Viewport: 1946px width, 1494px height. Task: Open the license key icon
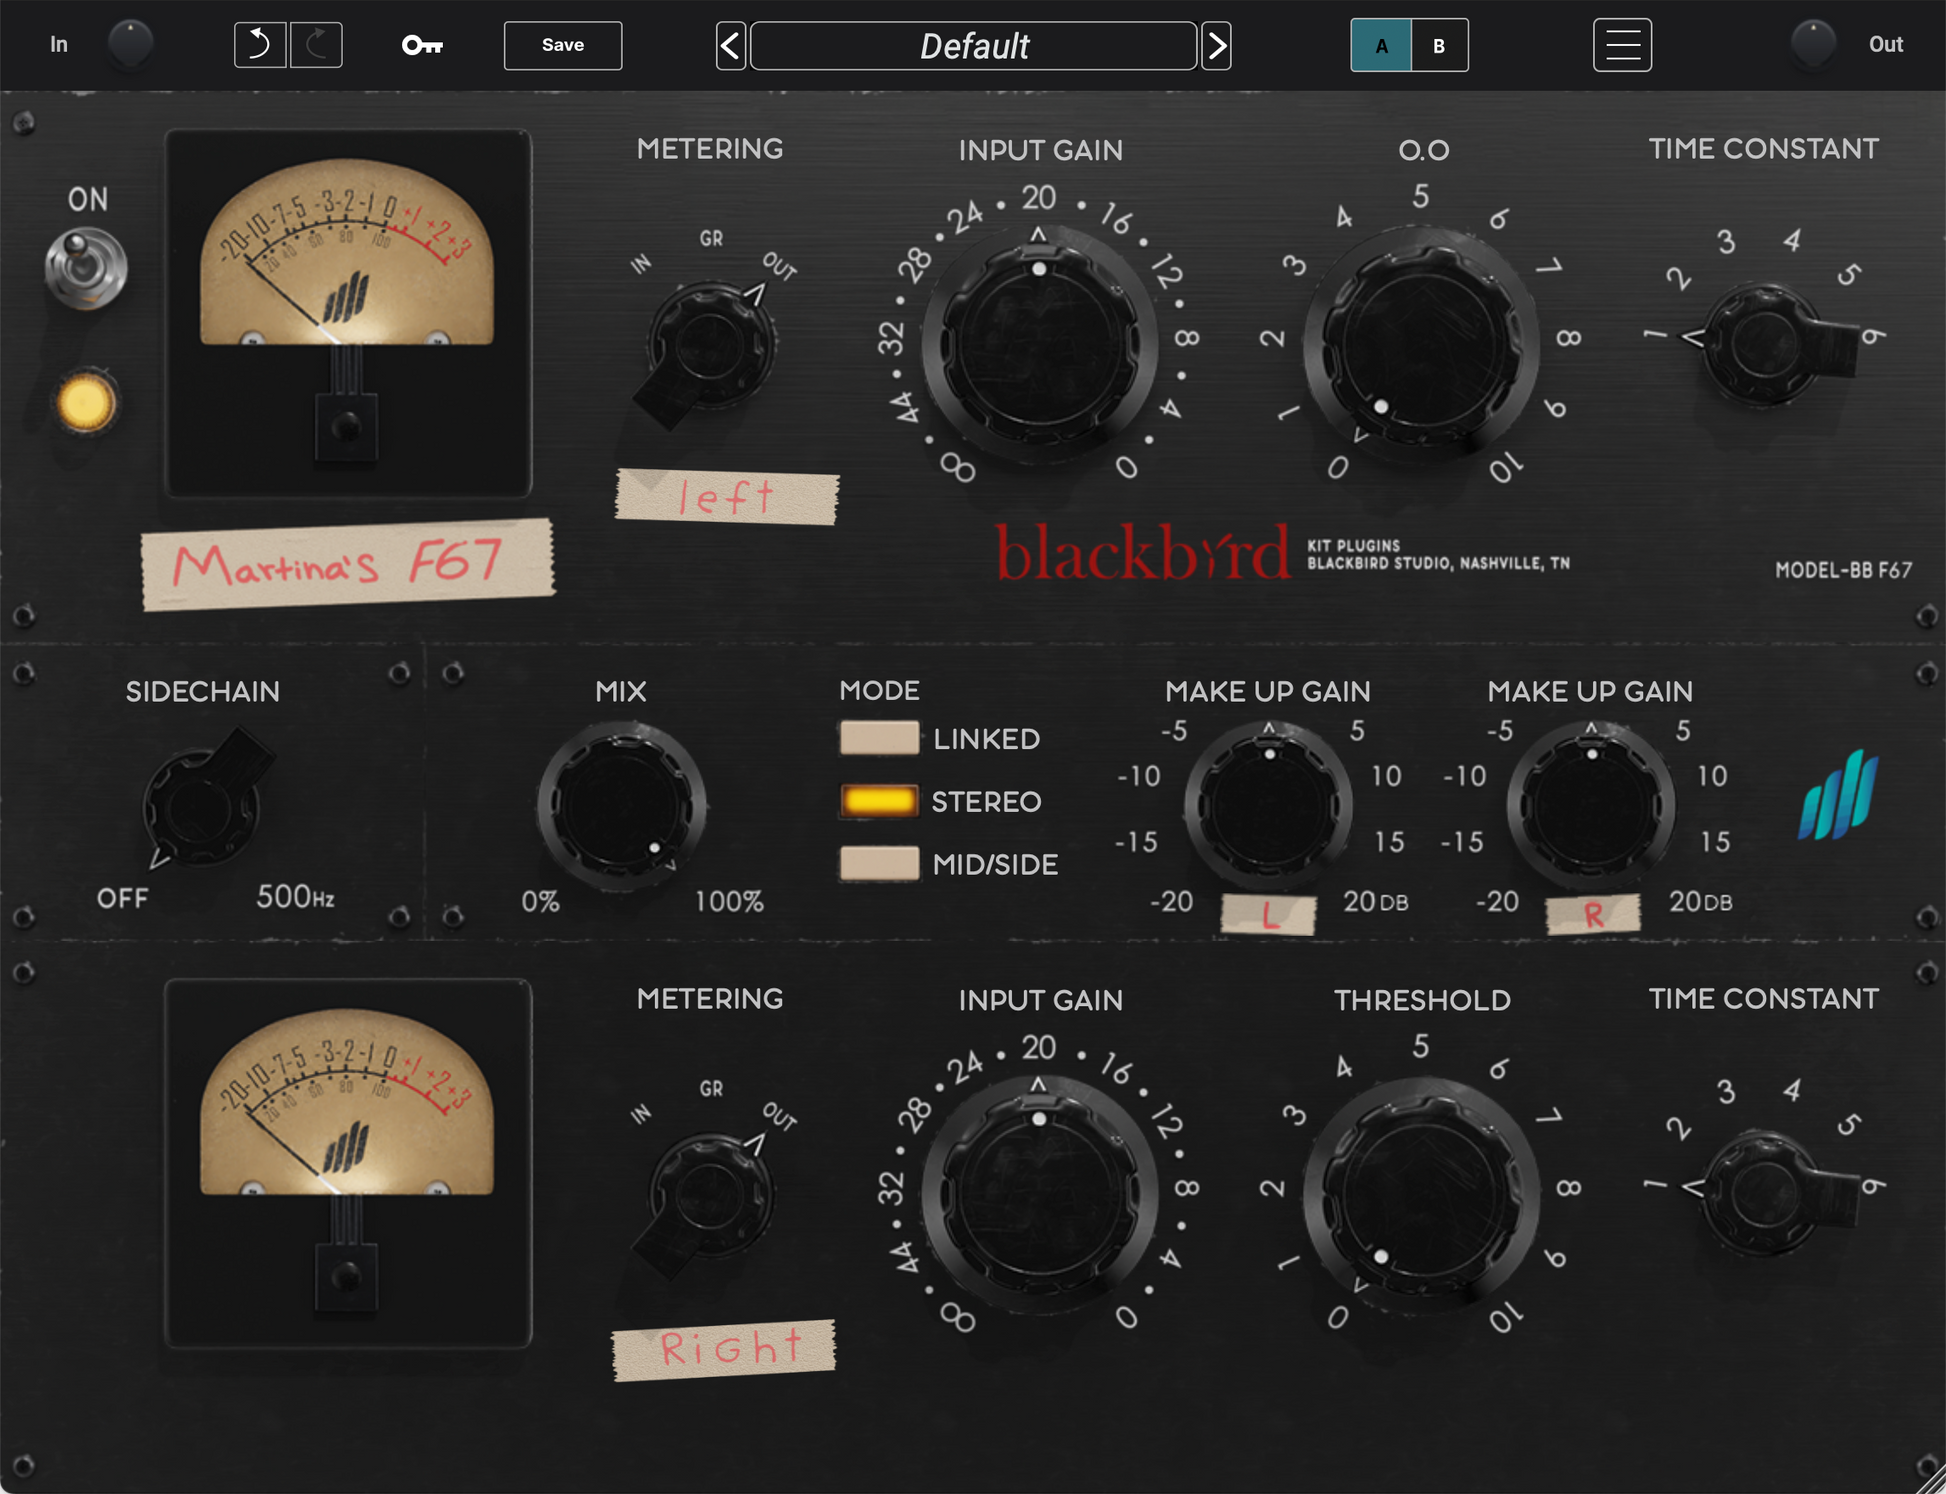coord(422,45)
